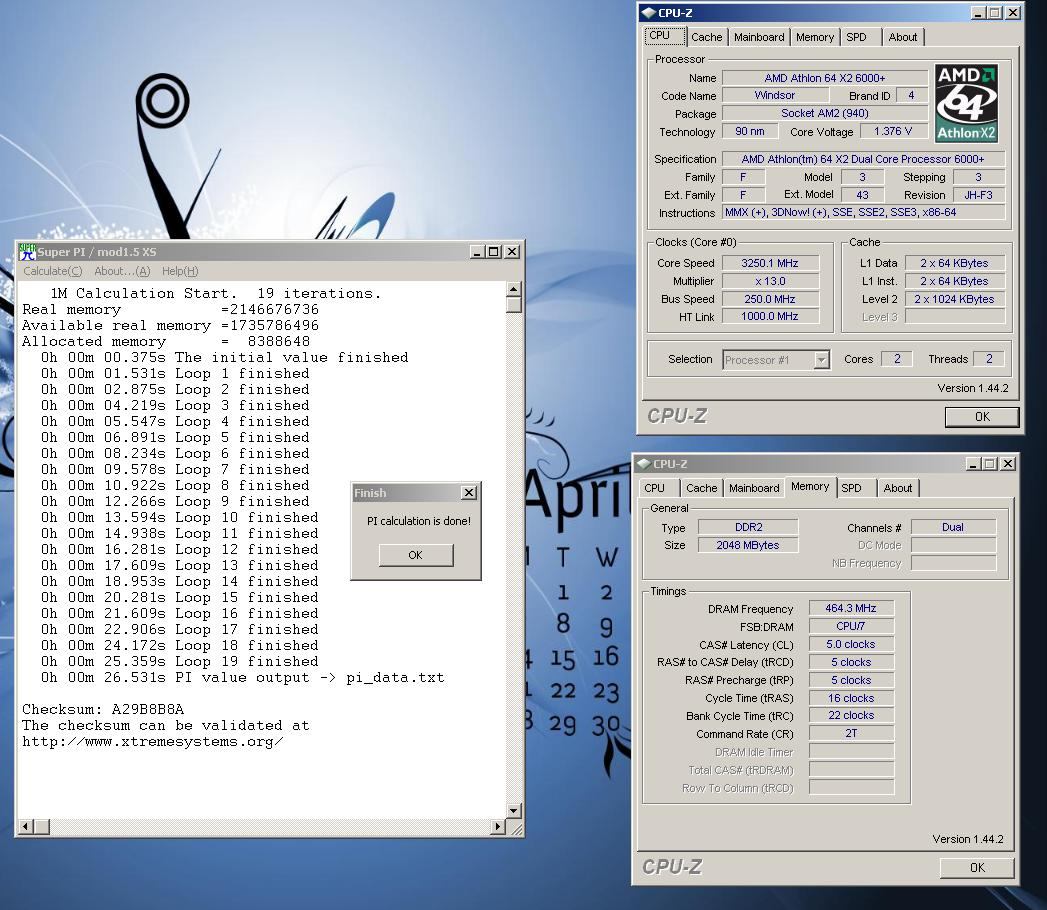Click the xtremesystems.org URL line in Super PI
Image resolution: width=1047 pixels, height=910 pixels.
tap(153, 742)
